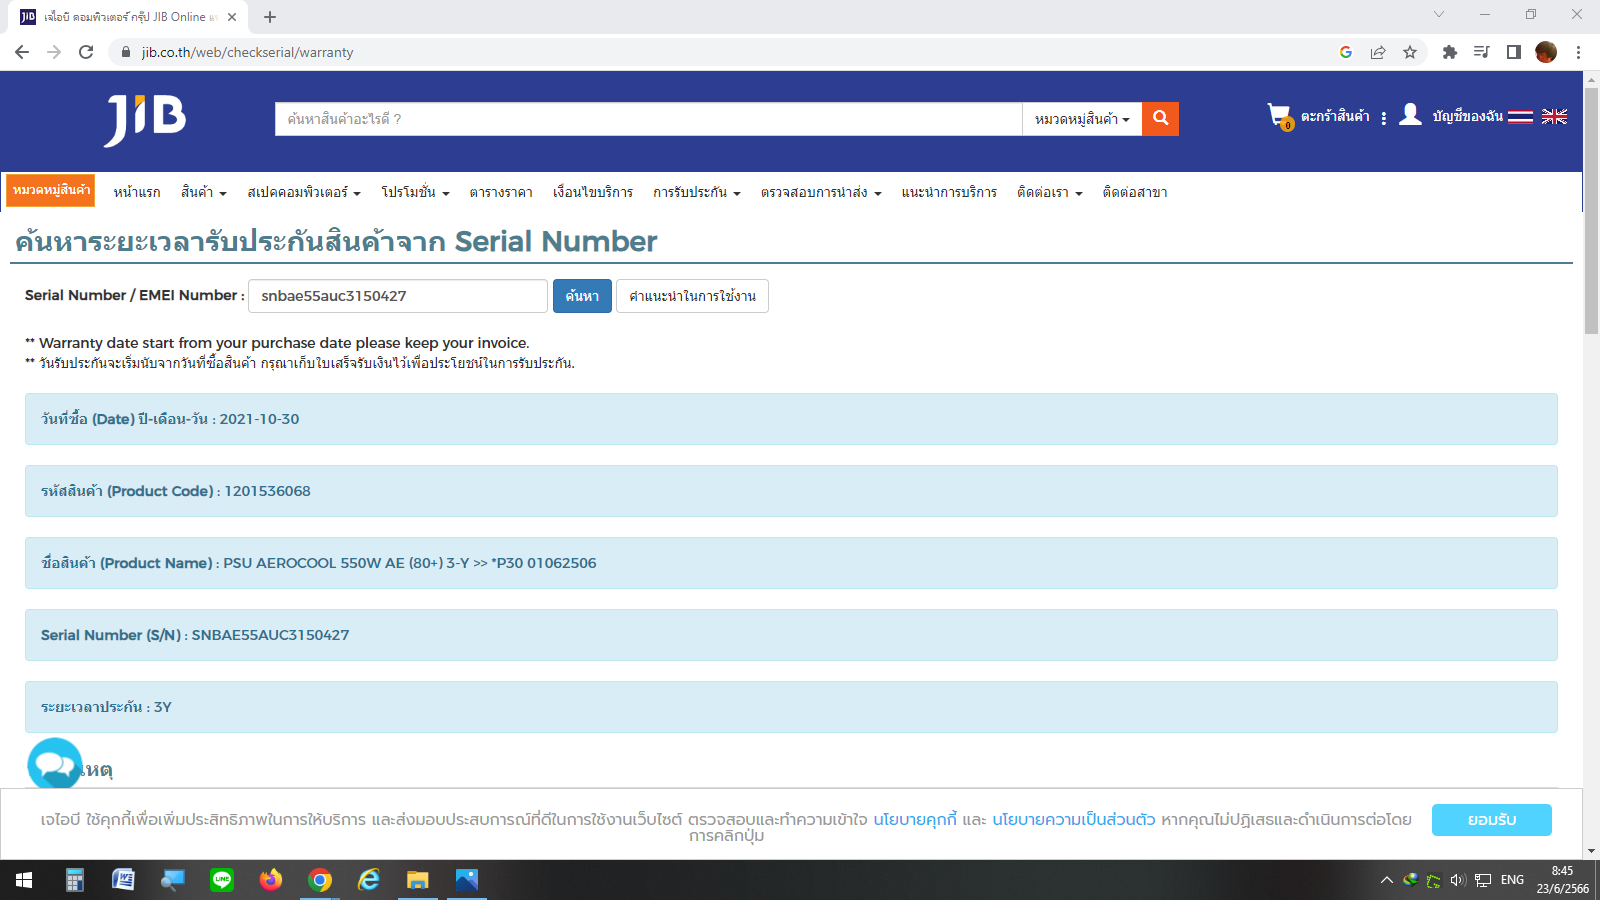Expand the สินค้า menu
The height and width of the screenshot is (900, 1600).
tap(204, 192)
